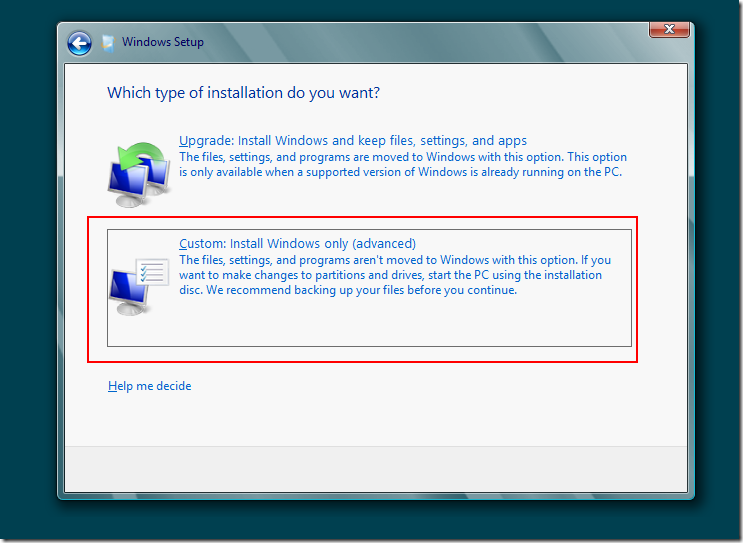The height and width of the screenshot is (543, 743).
Task: Click the 'Which type of installation' heading
Action: coord(243,93)
